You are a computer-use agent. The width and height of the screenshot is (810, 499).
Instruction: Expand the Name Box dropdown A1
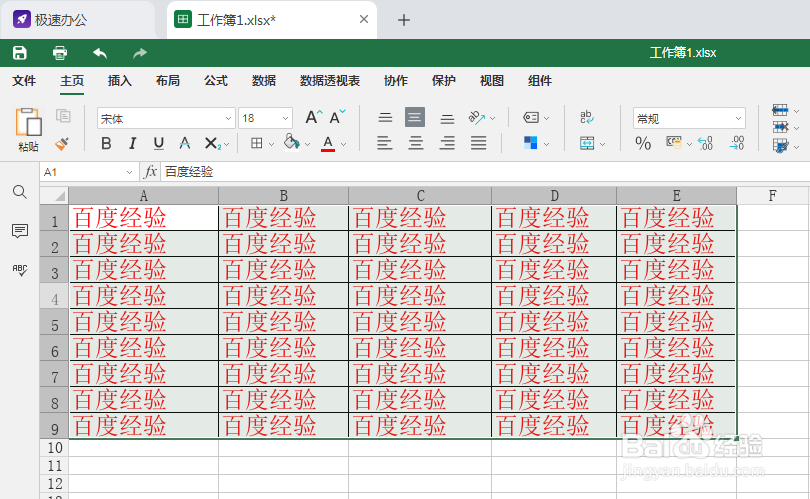coord(129,173)
